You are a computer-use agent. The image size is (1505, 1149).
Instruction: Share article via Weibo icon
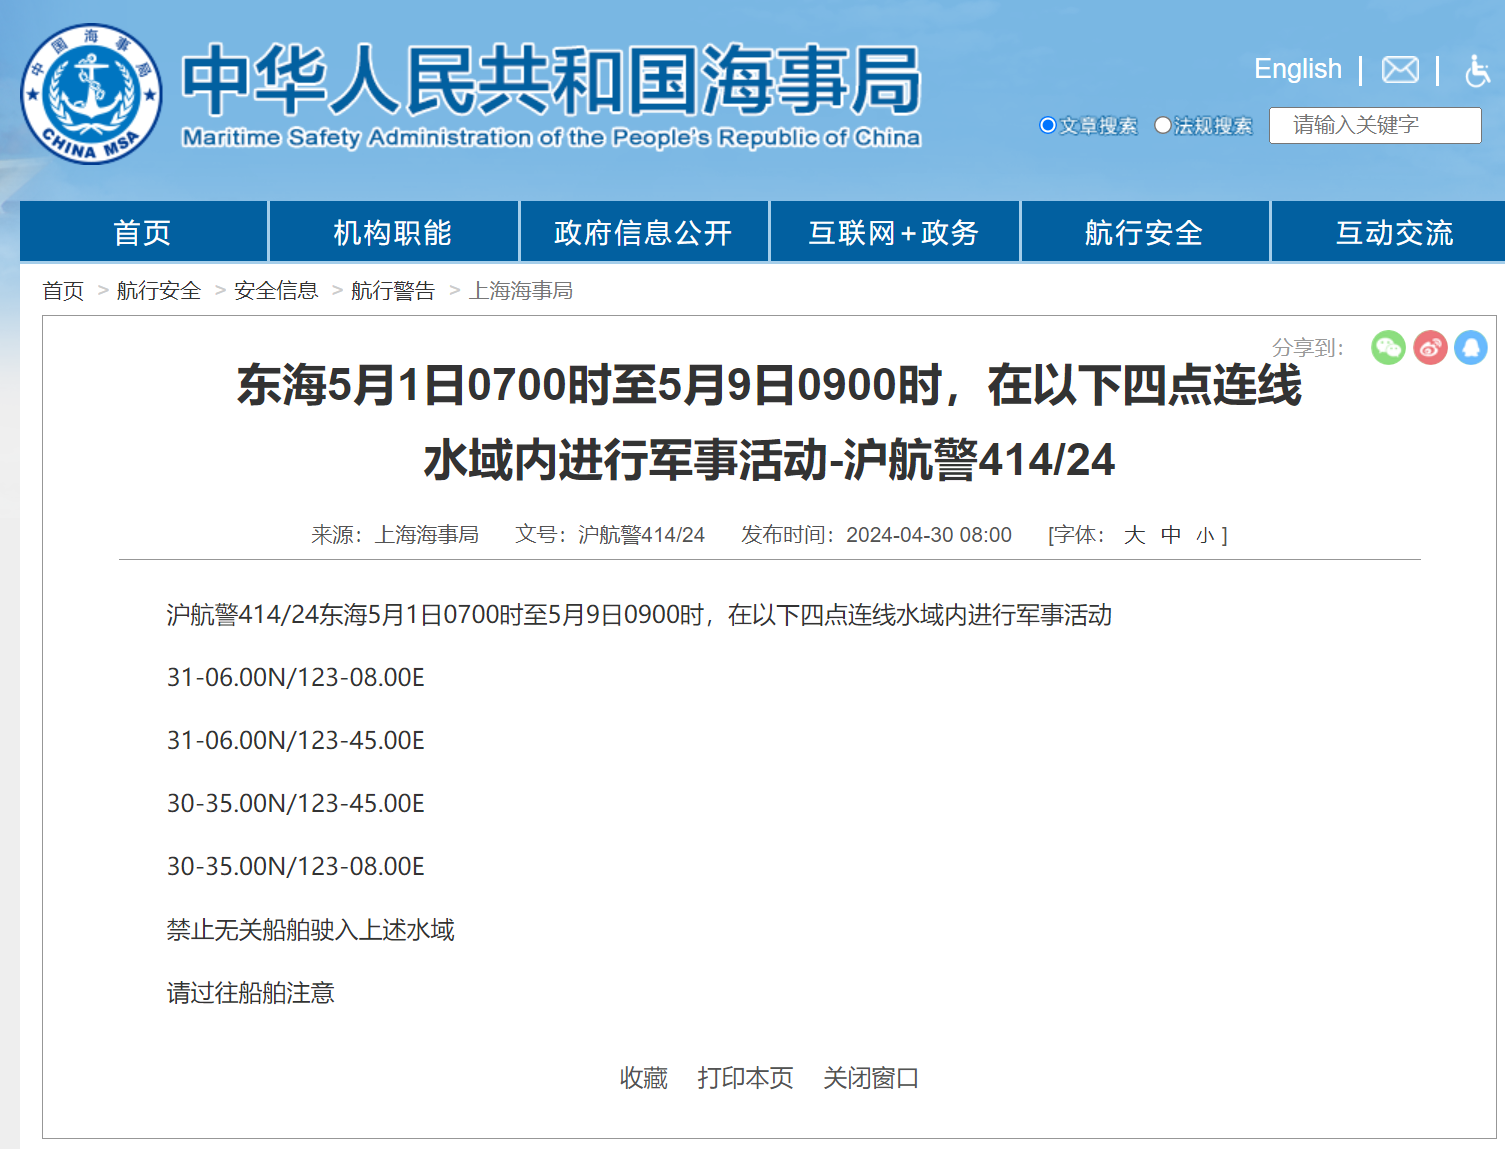point(1430,347)
